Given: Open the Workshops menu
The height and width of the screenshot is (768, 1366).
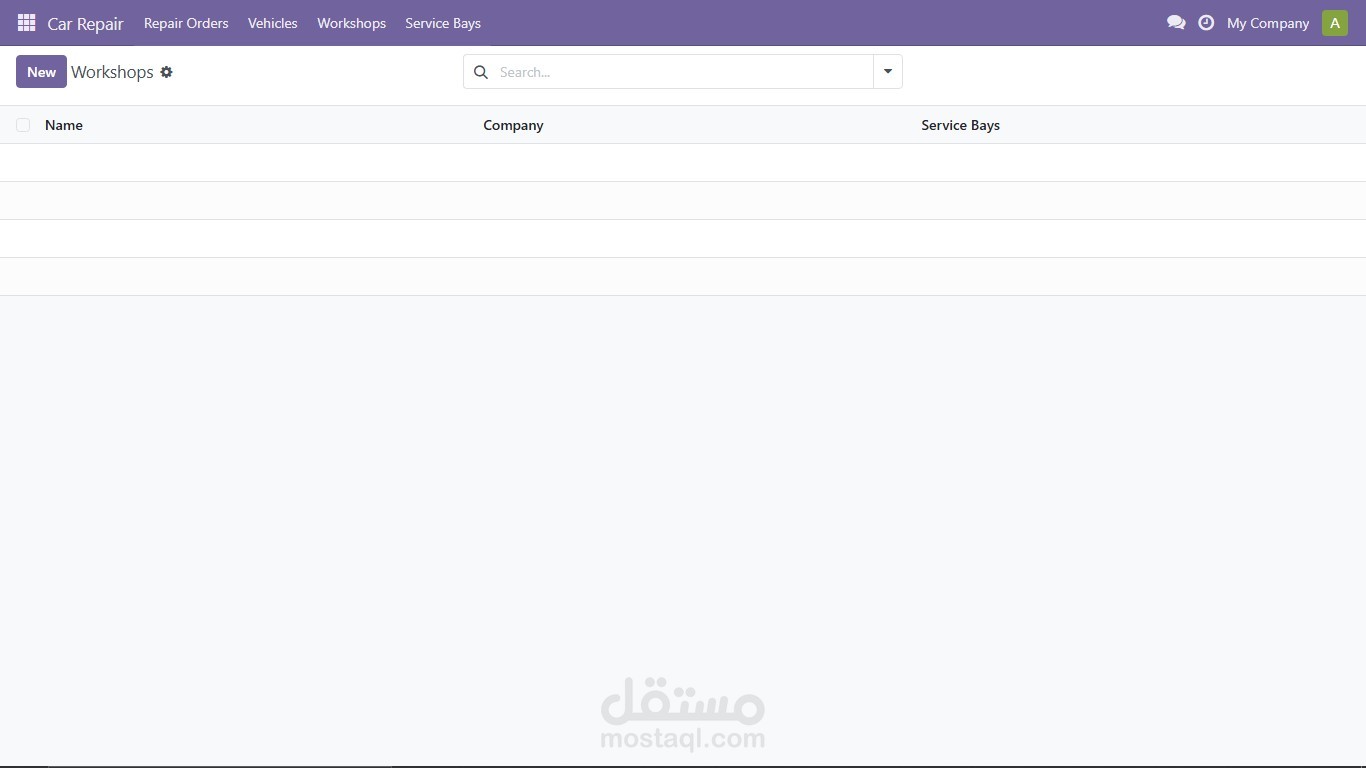Looking at the screenshot, I should point(351,23).
